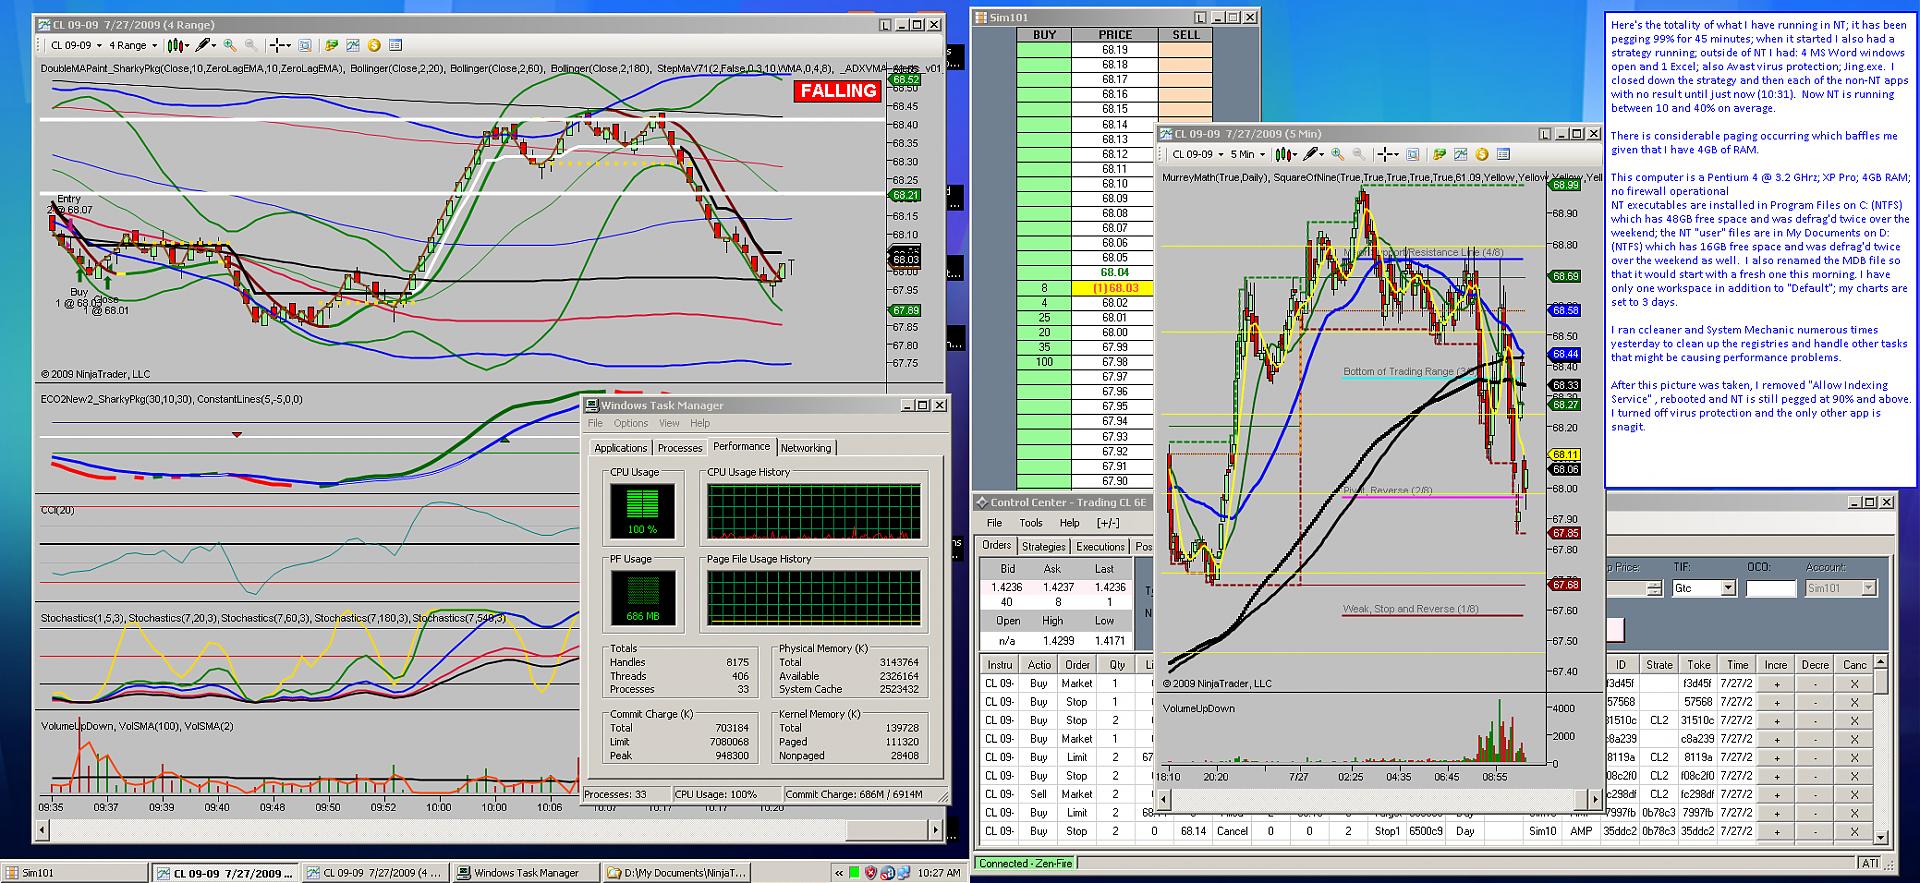
Task: Open the 5 Min interval dropdown
Action: [1248, 154]
